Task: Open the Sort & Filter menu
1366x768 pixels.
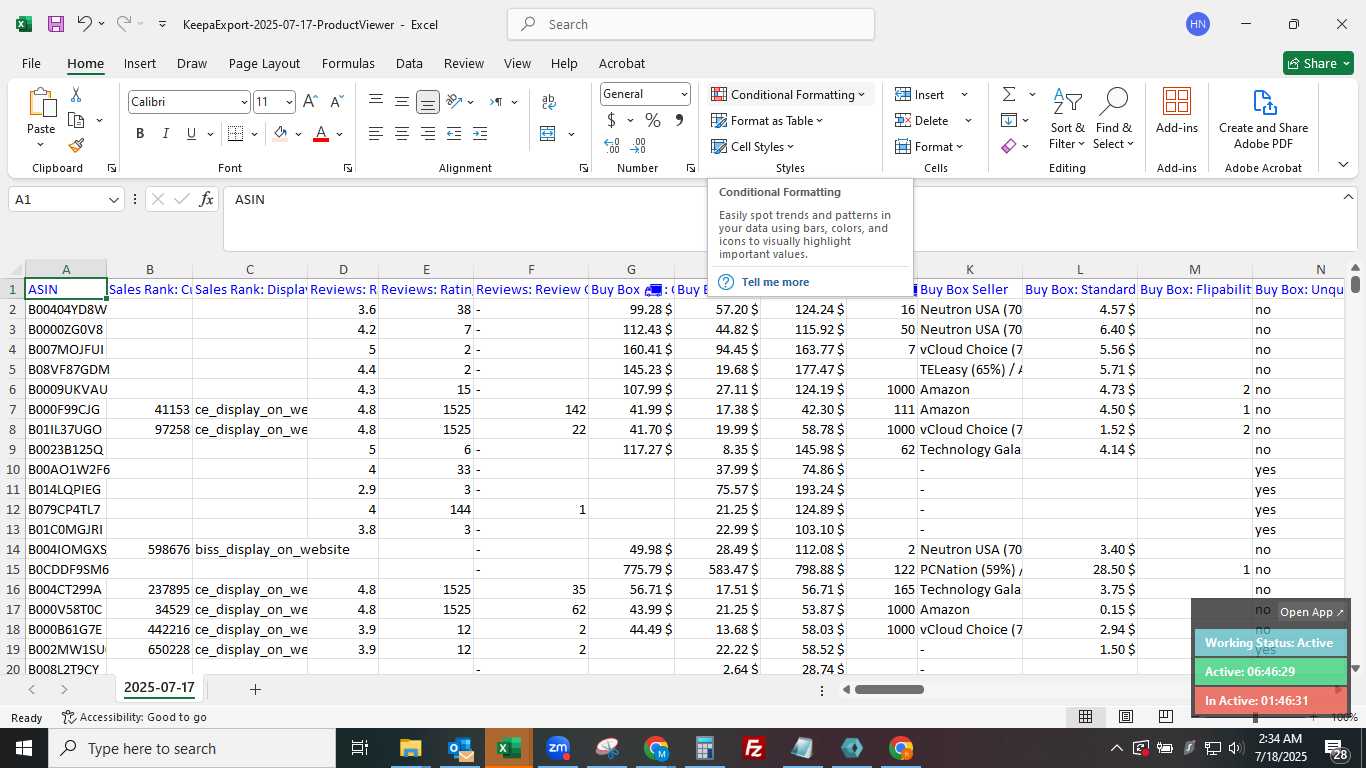Action: pyautogui.click(x=1067, y=119)
